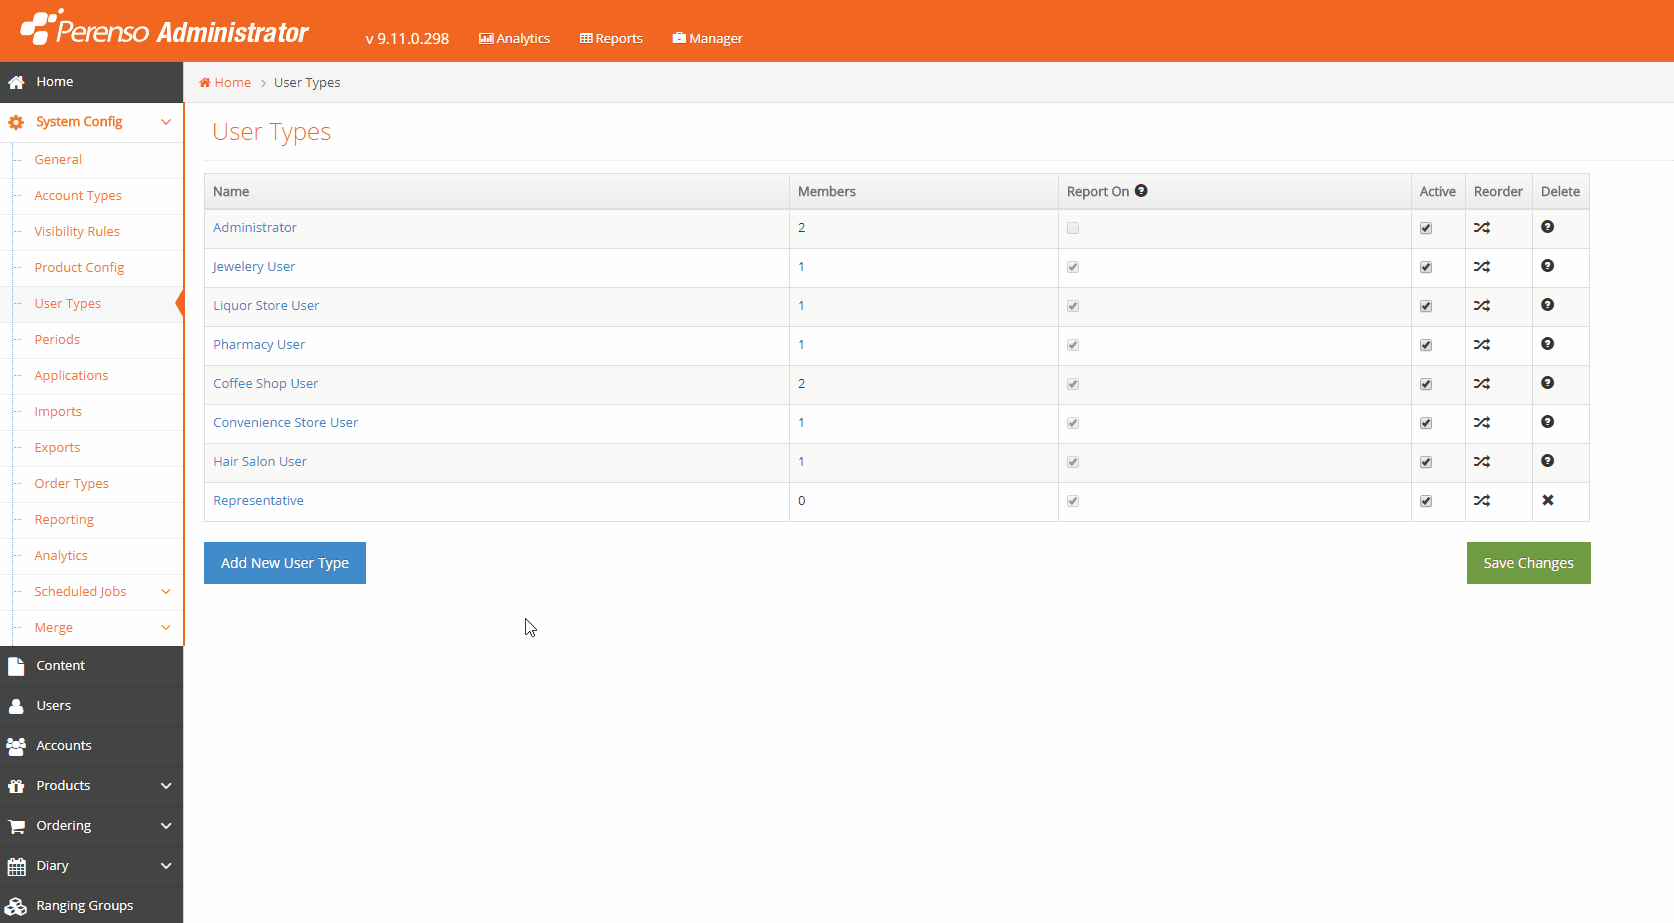The image size is (1674, 923).
Task: Click the Diary calendar icon in sidebar
Action: tap(16, 866)
